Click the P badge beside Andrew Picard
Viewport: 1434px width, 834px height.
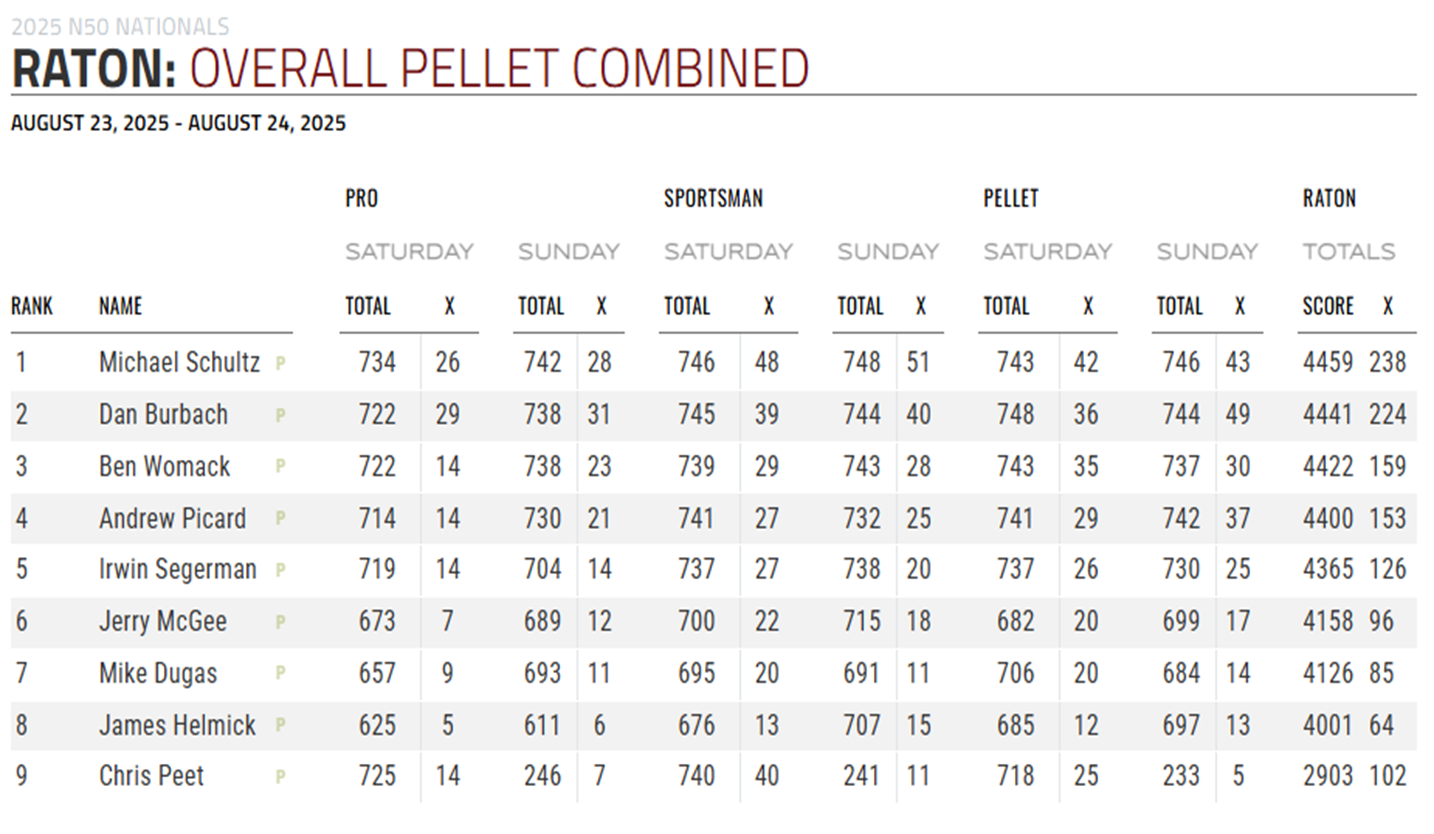coord(281,519)
